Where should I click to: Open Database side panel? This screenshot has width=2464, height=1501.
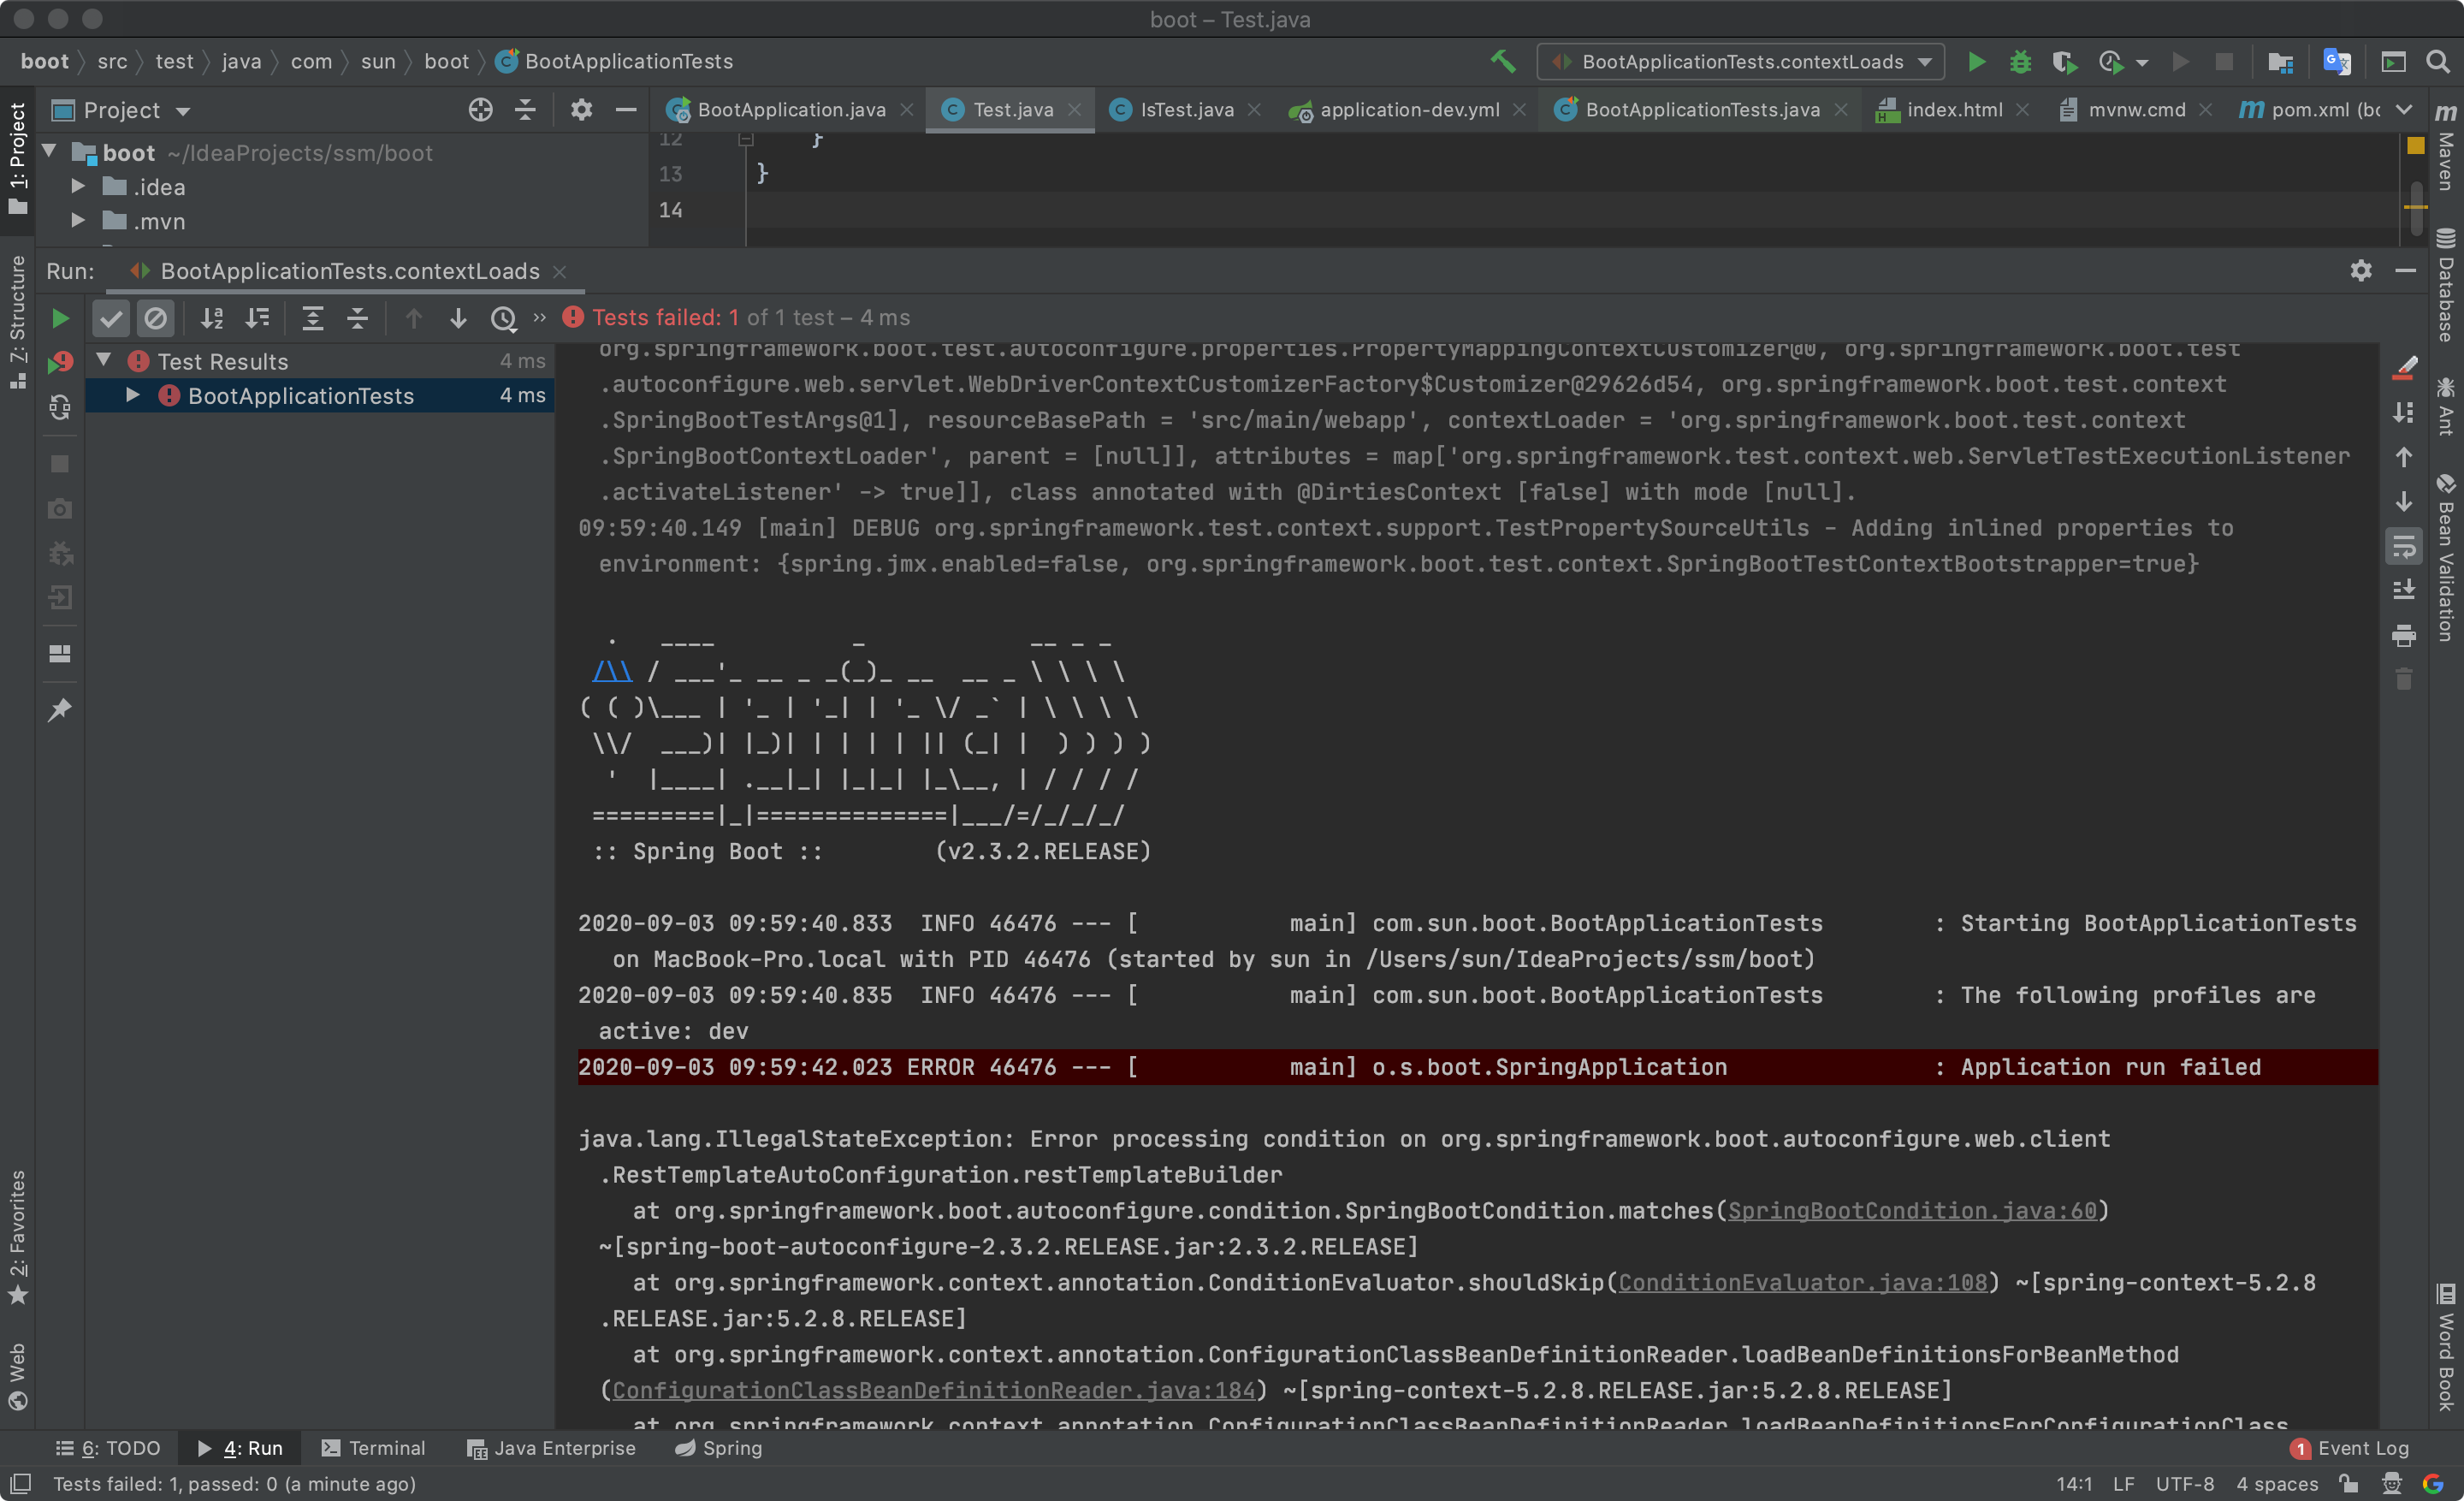(x=2446, y=286)
